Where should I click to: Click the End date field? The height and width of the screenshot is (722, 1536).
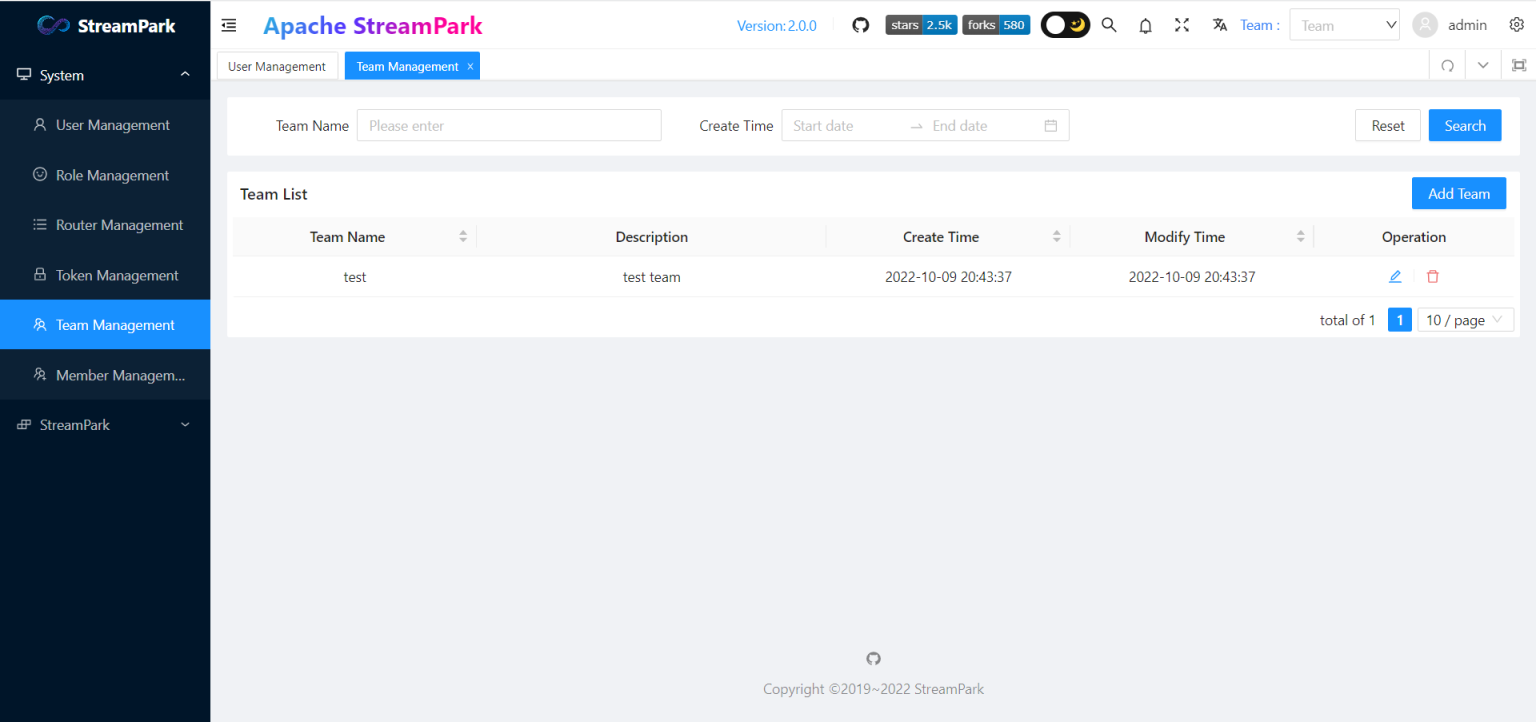tap(982, 126)
